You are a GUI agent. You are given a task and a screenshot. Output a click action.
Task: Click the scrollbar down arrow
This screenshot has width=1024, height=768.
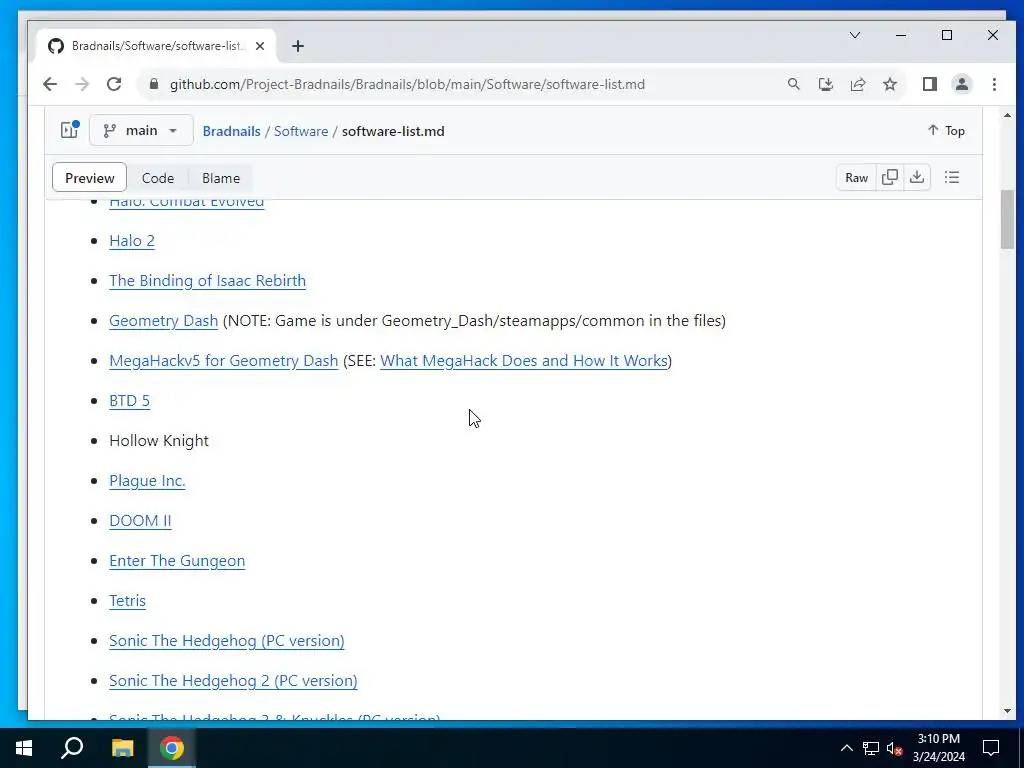click(x=1006, y=711)
